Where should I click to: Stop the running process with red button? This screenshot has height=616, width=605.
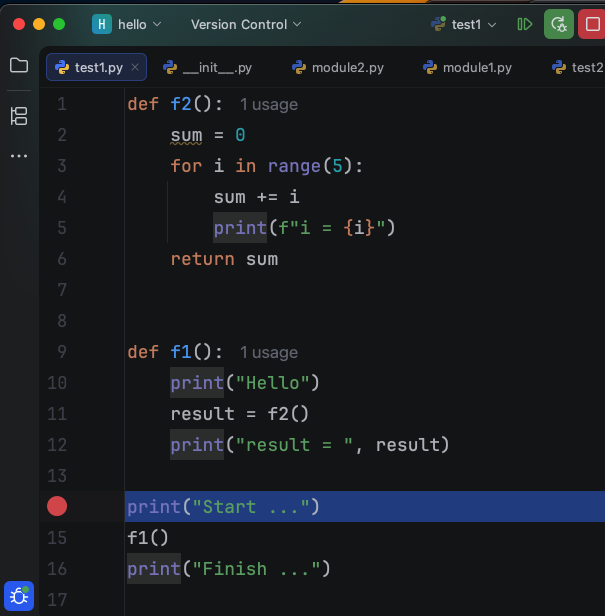pyautogui.click(x=592, y=24)
